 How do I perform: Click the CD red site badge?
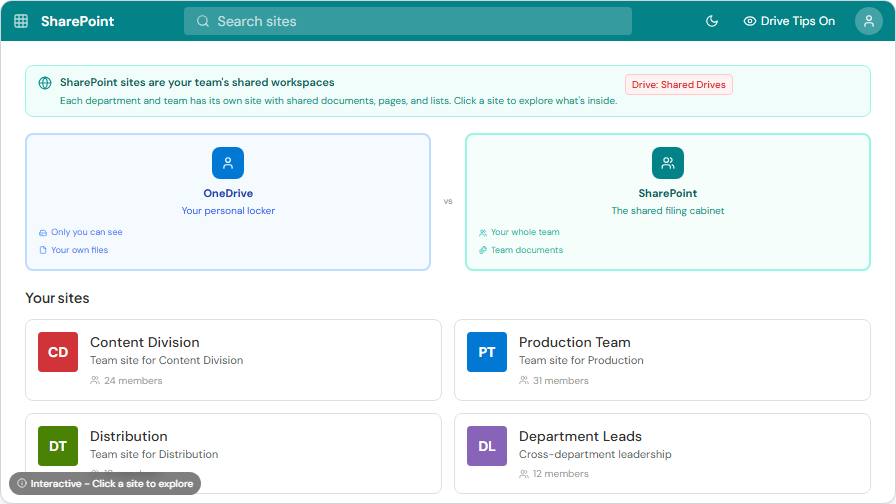click(x=58, y=352)
